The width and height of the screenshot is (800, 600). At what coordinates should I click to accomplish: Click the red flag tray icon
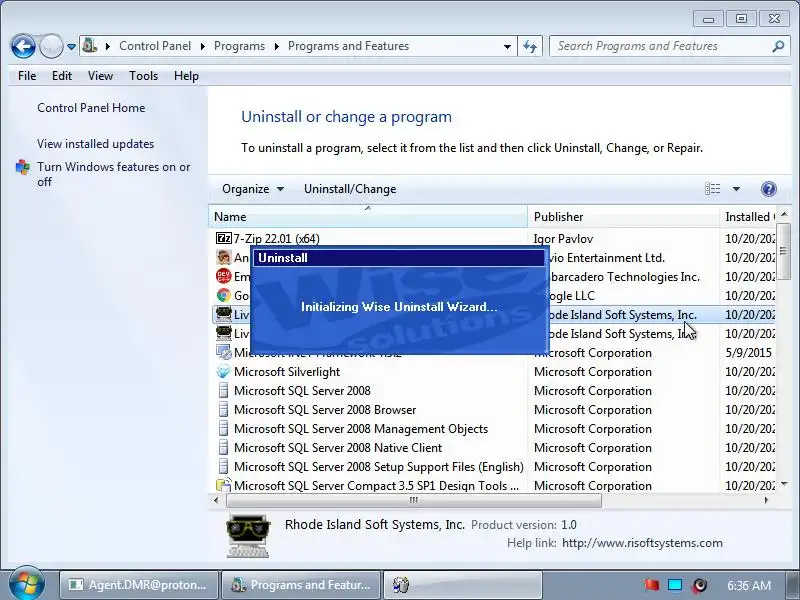tap(651, 584)
